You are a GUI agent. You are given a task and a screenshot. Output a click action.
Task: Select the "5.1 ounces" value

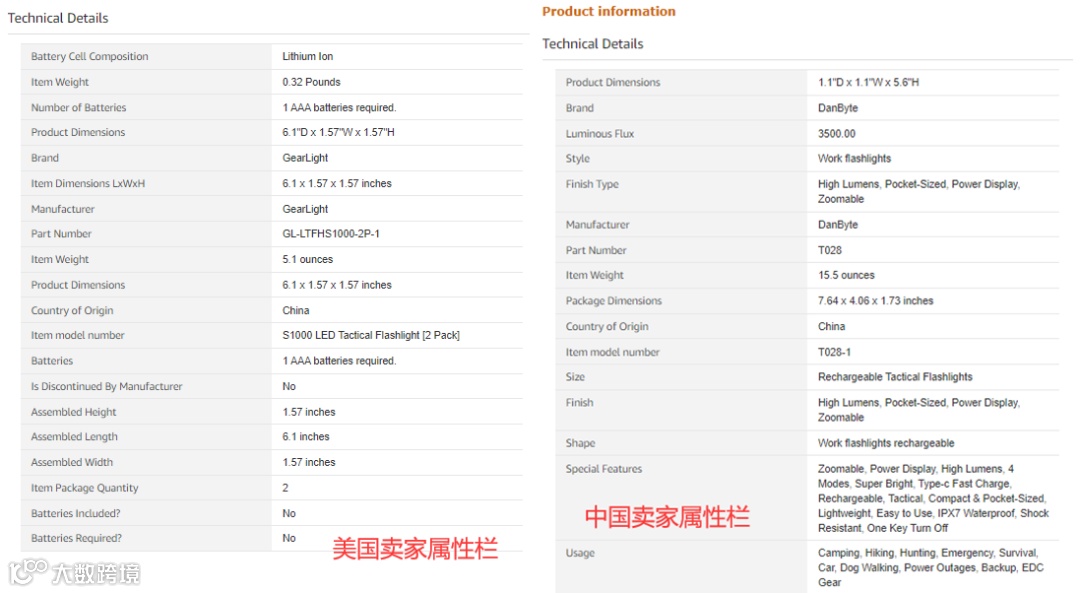coord(307,259)
